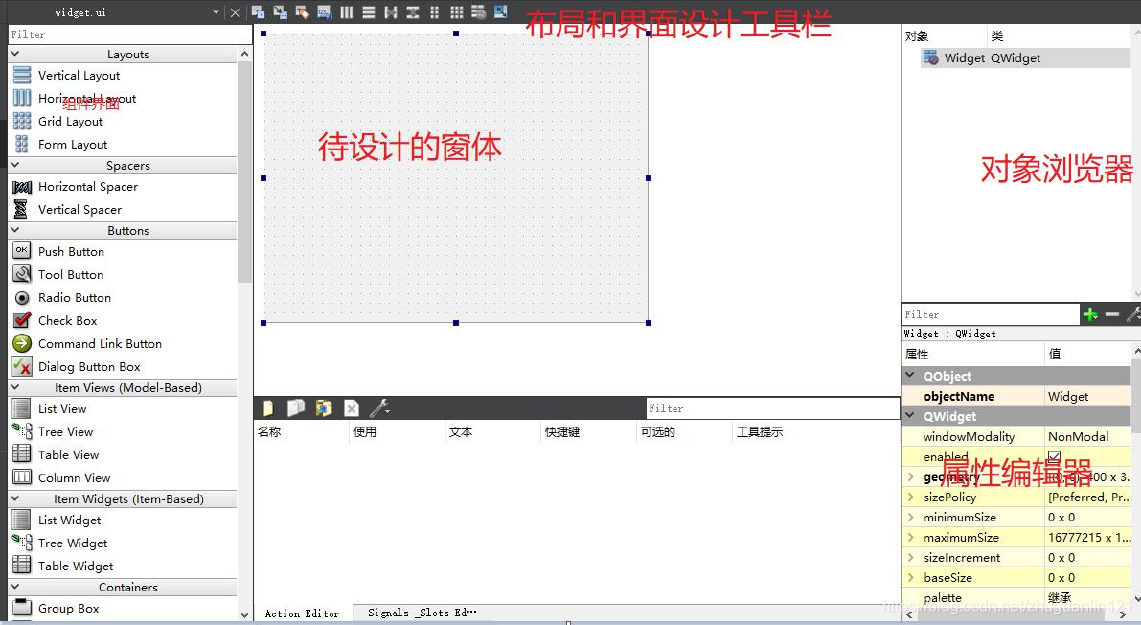The height and width of the screenshot is (625, 1141).
Task: Click the Lay Out Horizontally toolbar icon
Action: (347, 13)
